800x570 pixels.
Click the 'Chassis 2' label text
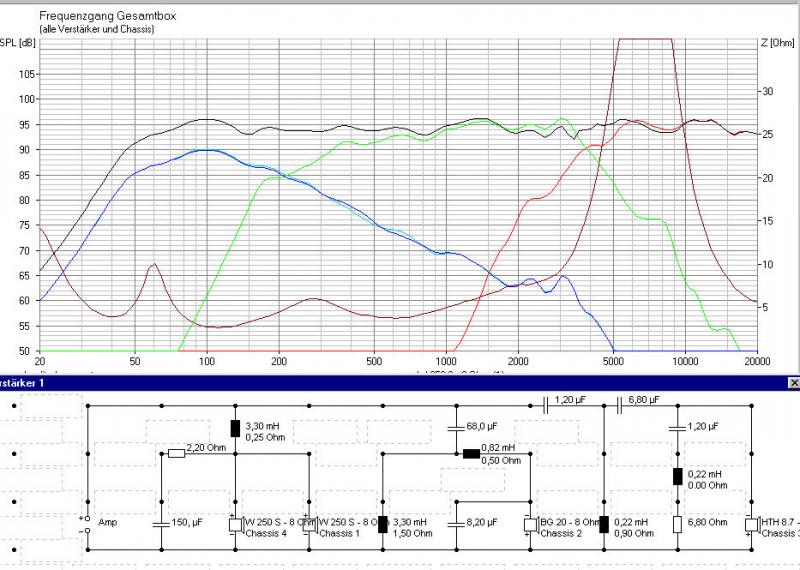(x=561, y=534)
